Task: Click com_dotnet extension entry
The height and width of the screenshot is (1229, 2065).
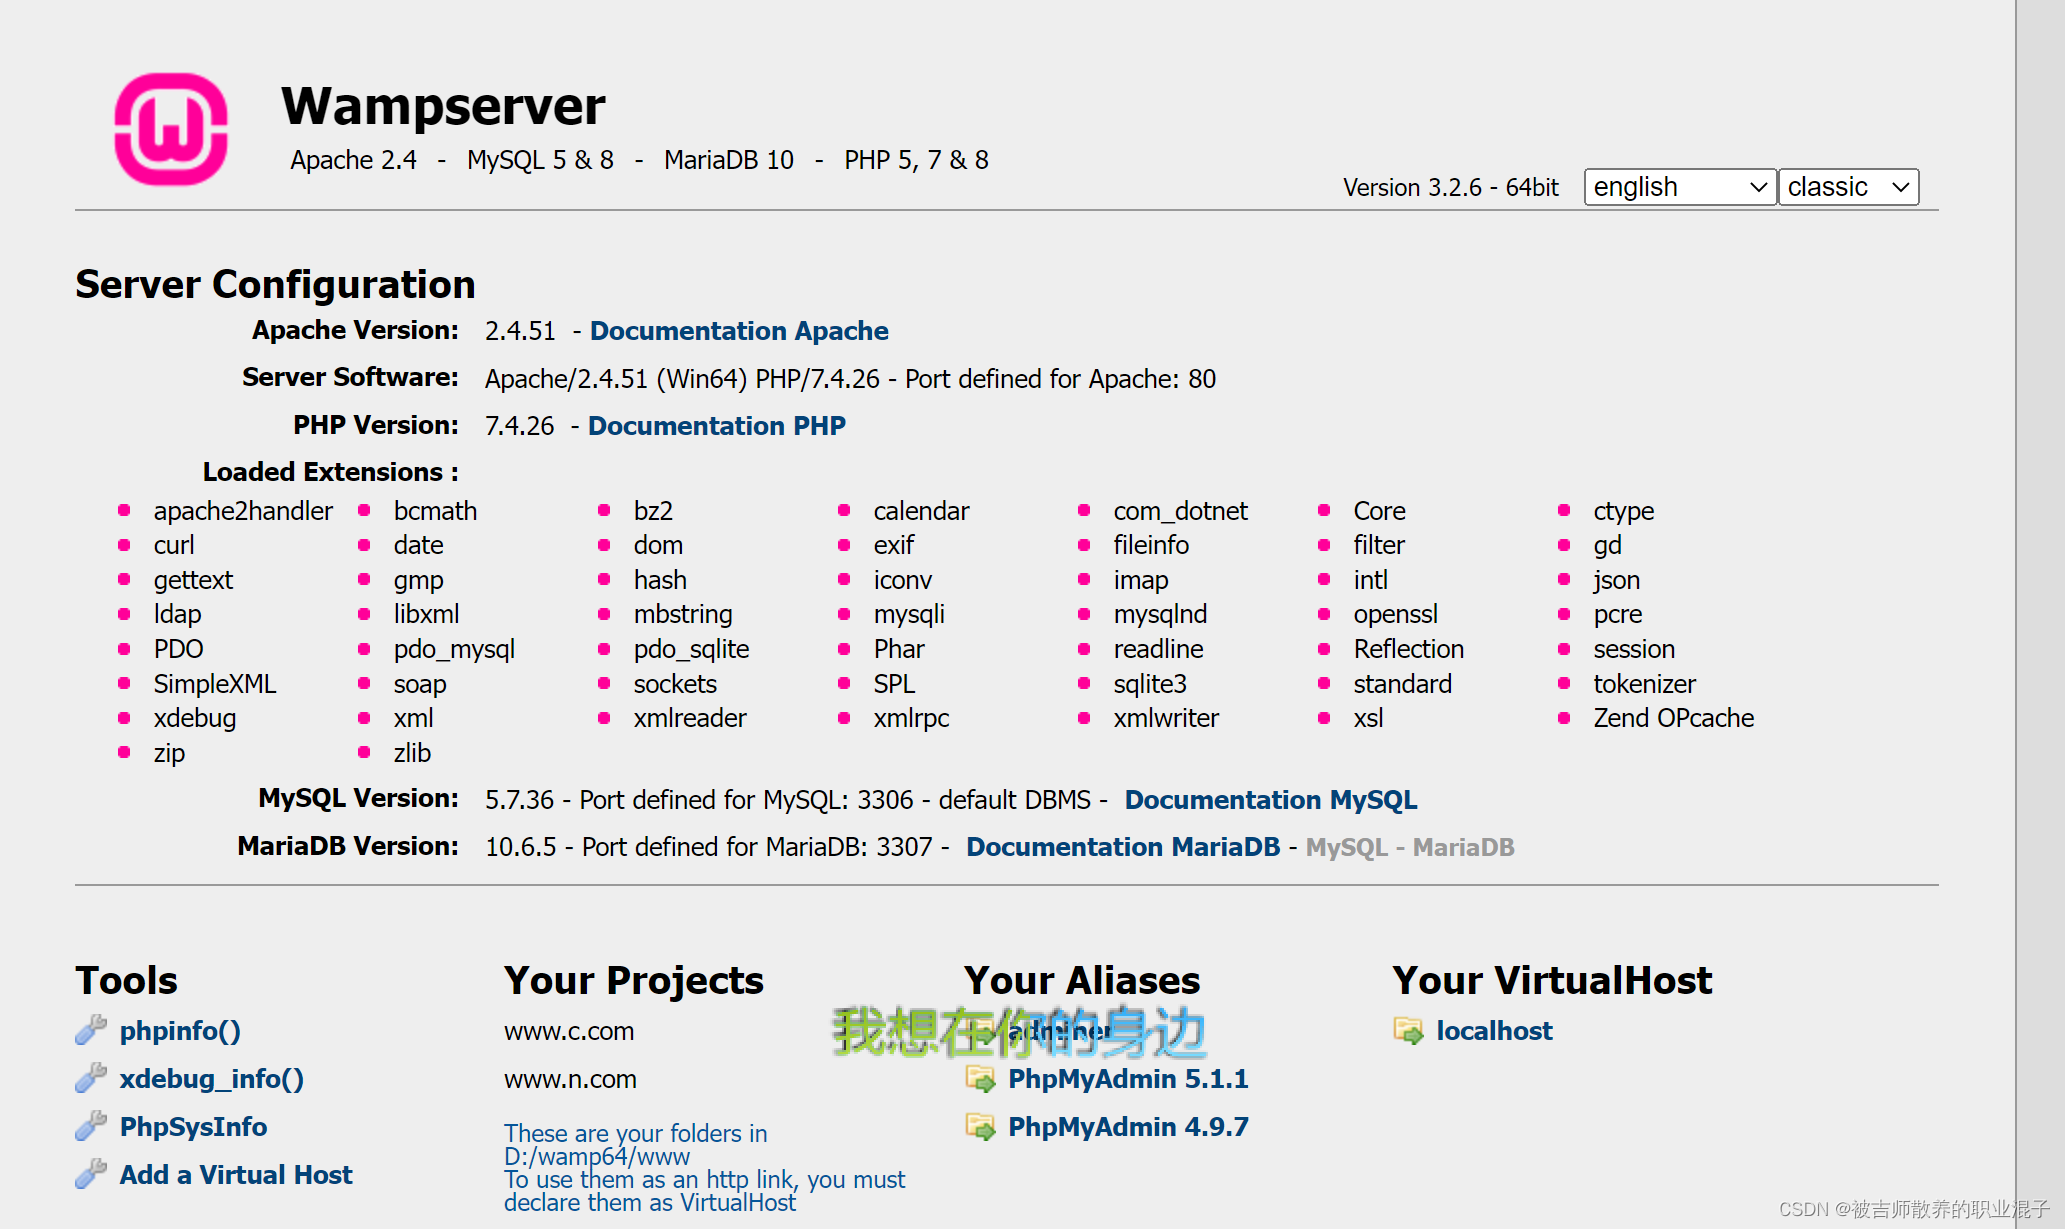Action: coord(1181,511)
